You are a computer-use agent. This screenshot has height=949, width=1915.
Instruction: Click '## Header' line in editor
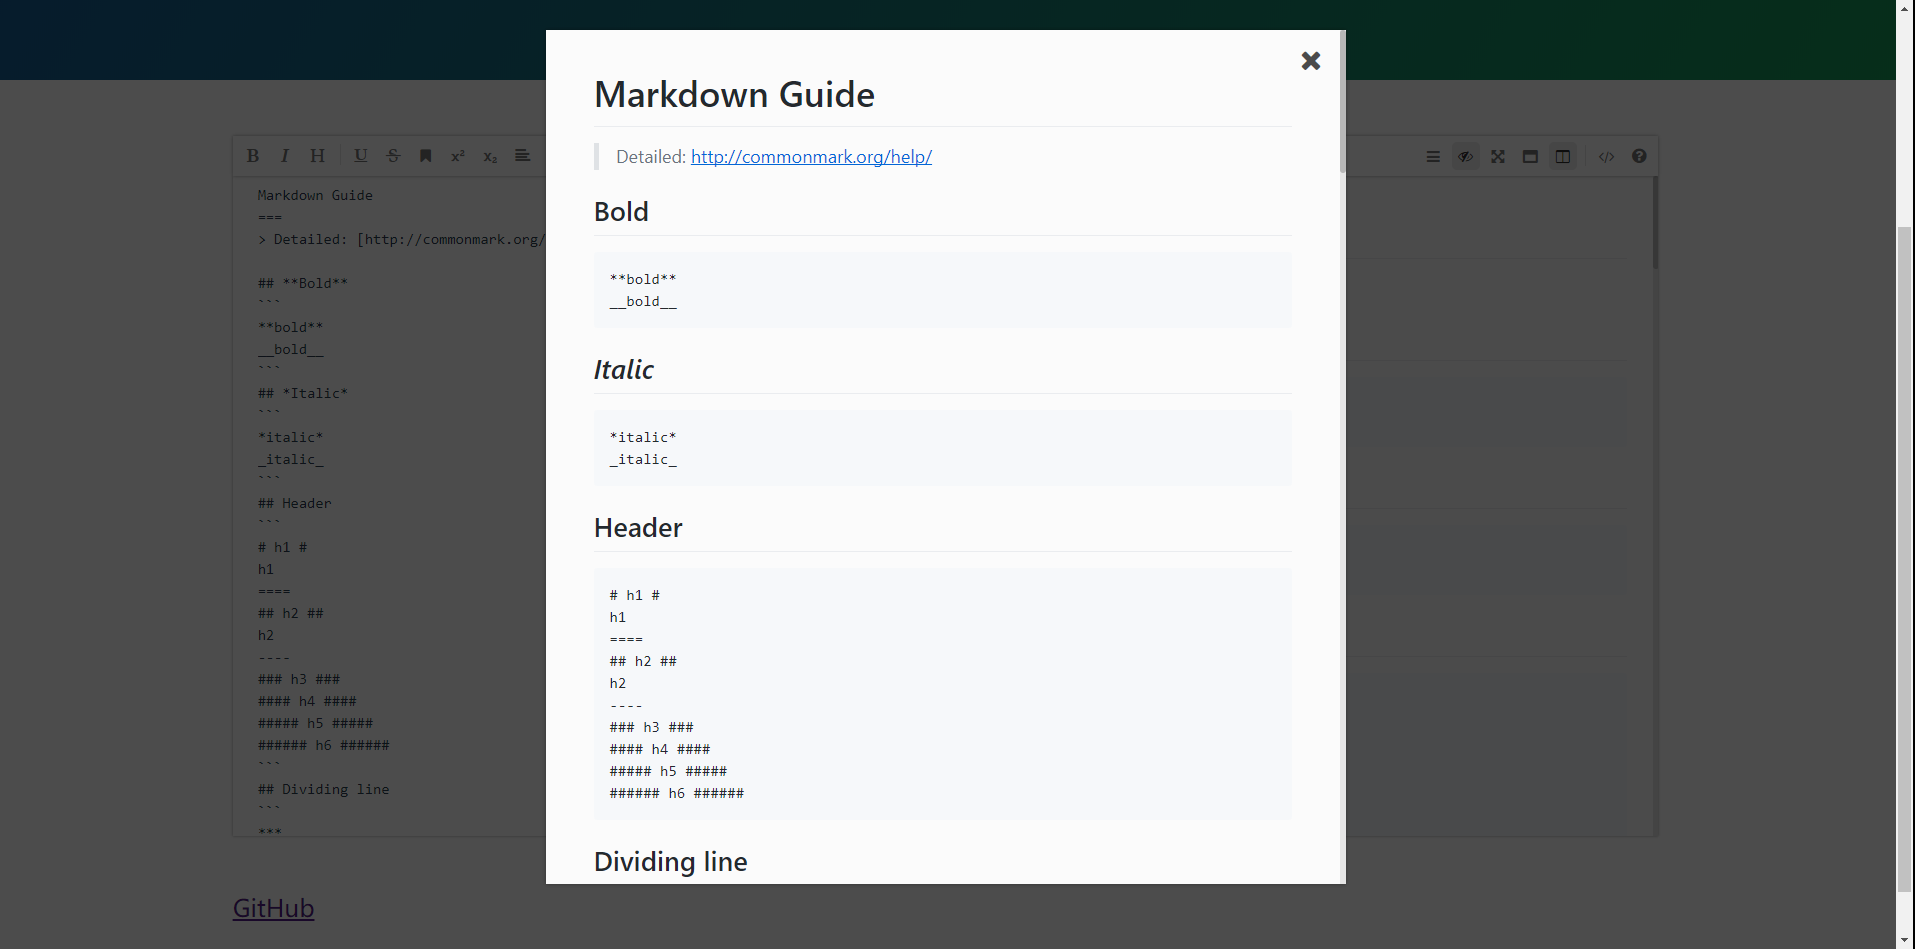(x=294, y=503)
